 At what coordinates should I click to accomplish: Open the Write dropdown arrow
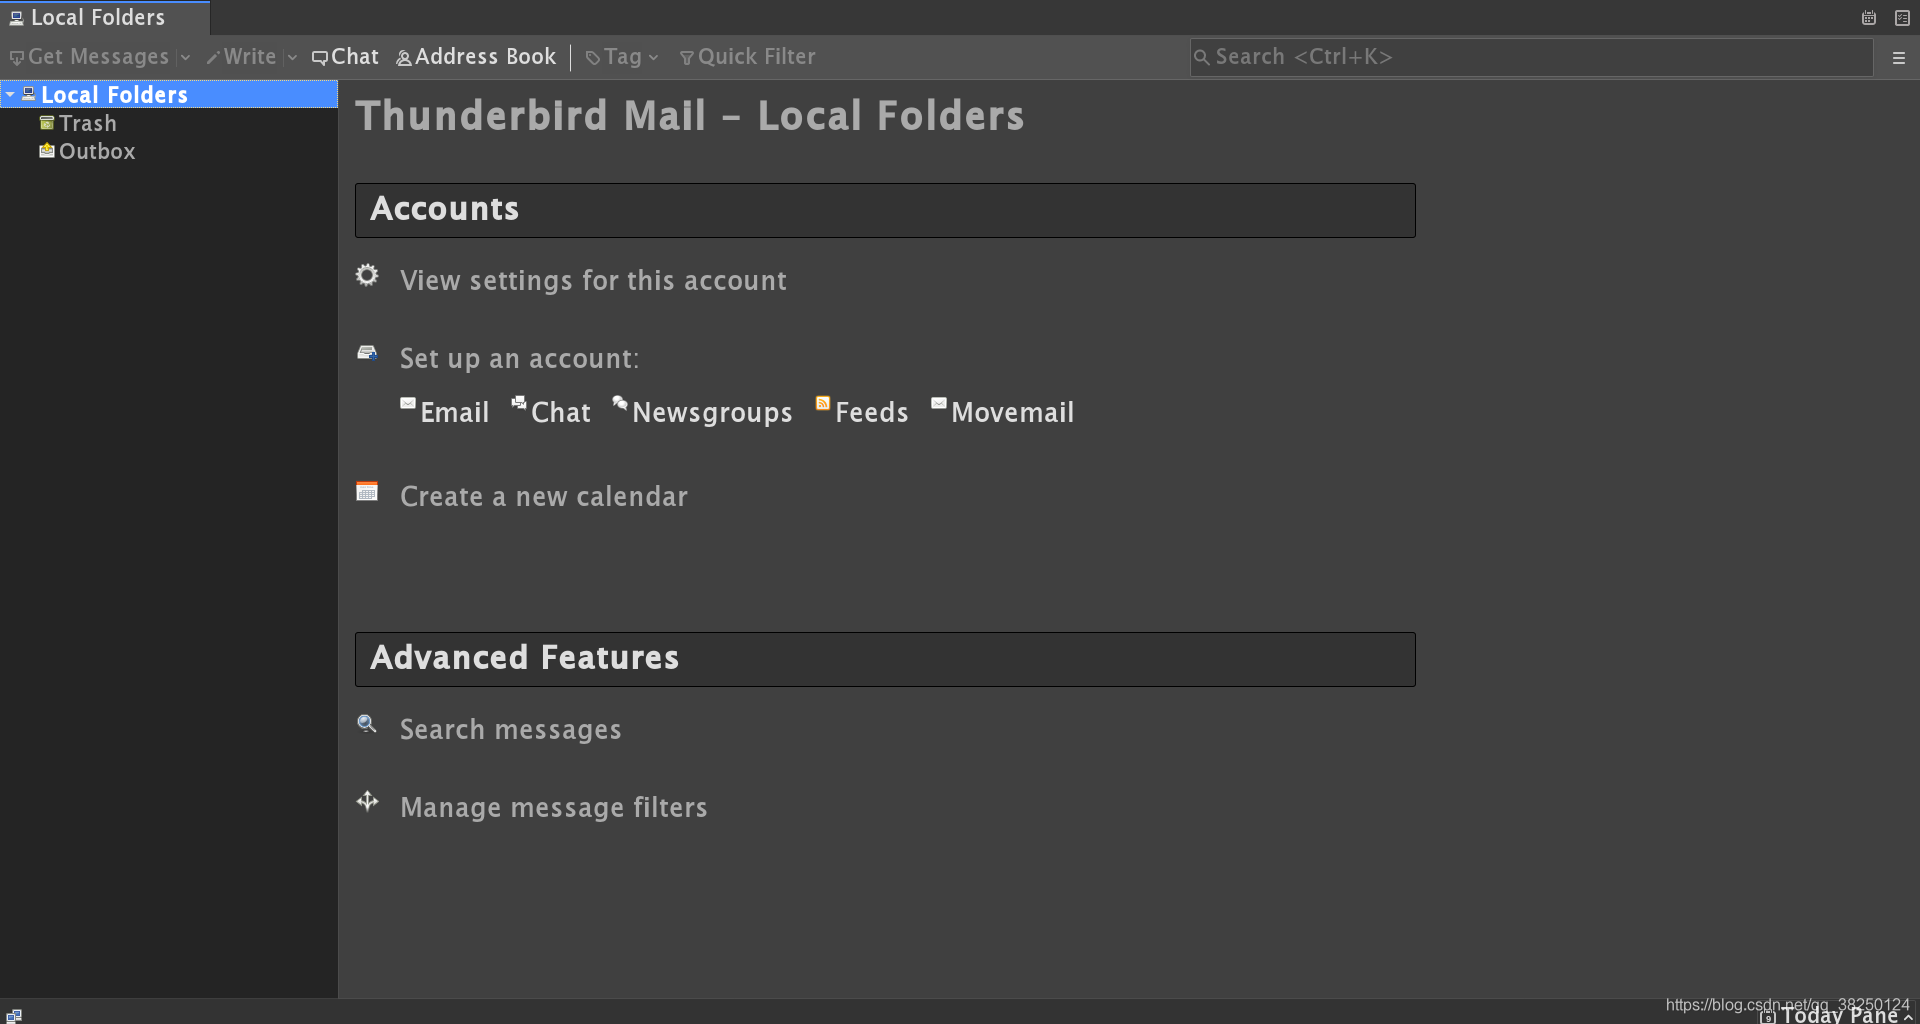292,58
